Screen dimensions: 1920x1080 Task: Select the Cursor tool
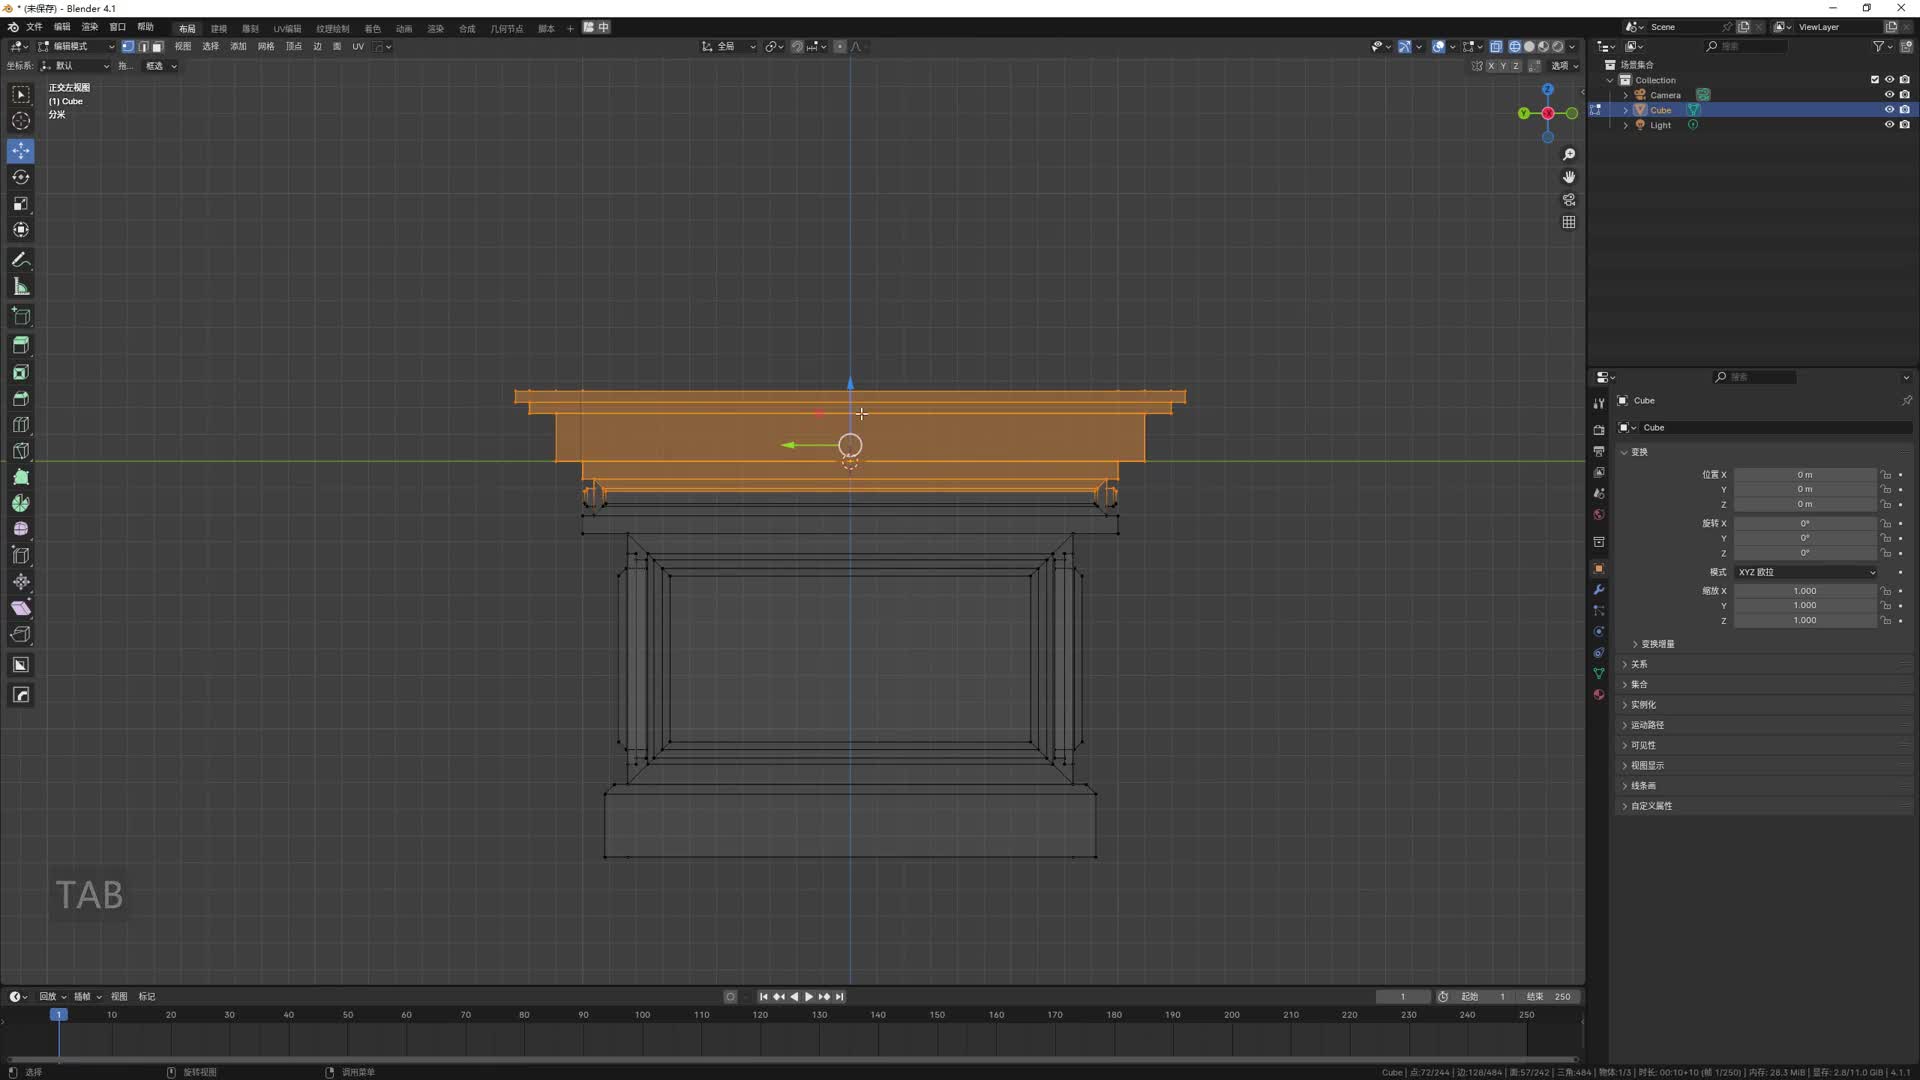tap(21, 121)
